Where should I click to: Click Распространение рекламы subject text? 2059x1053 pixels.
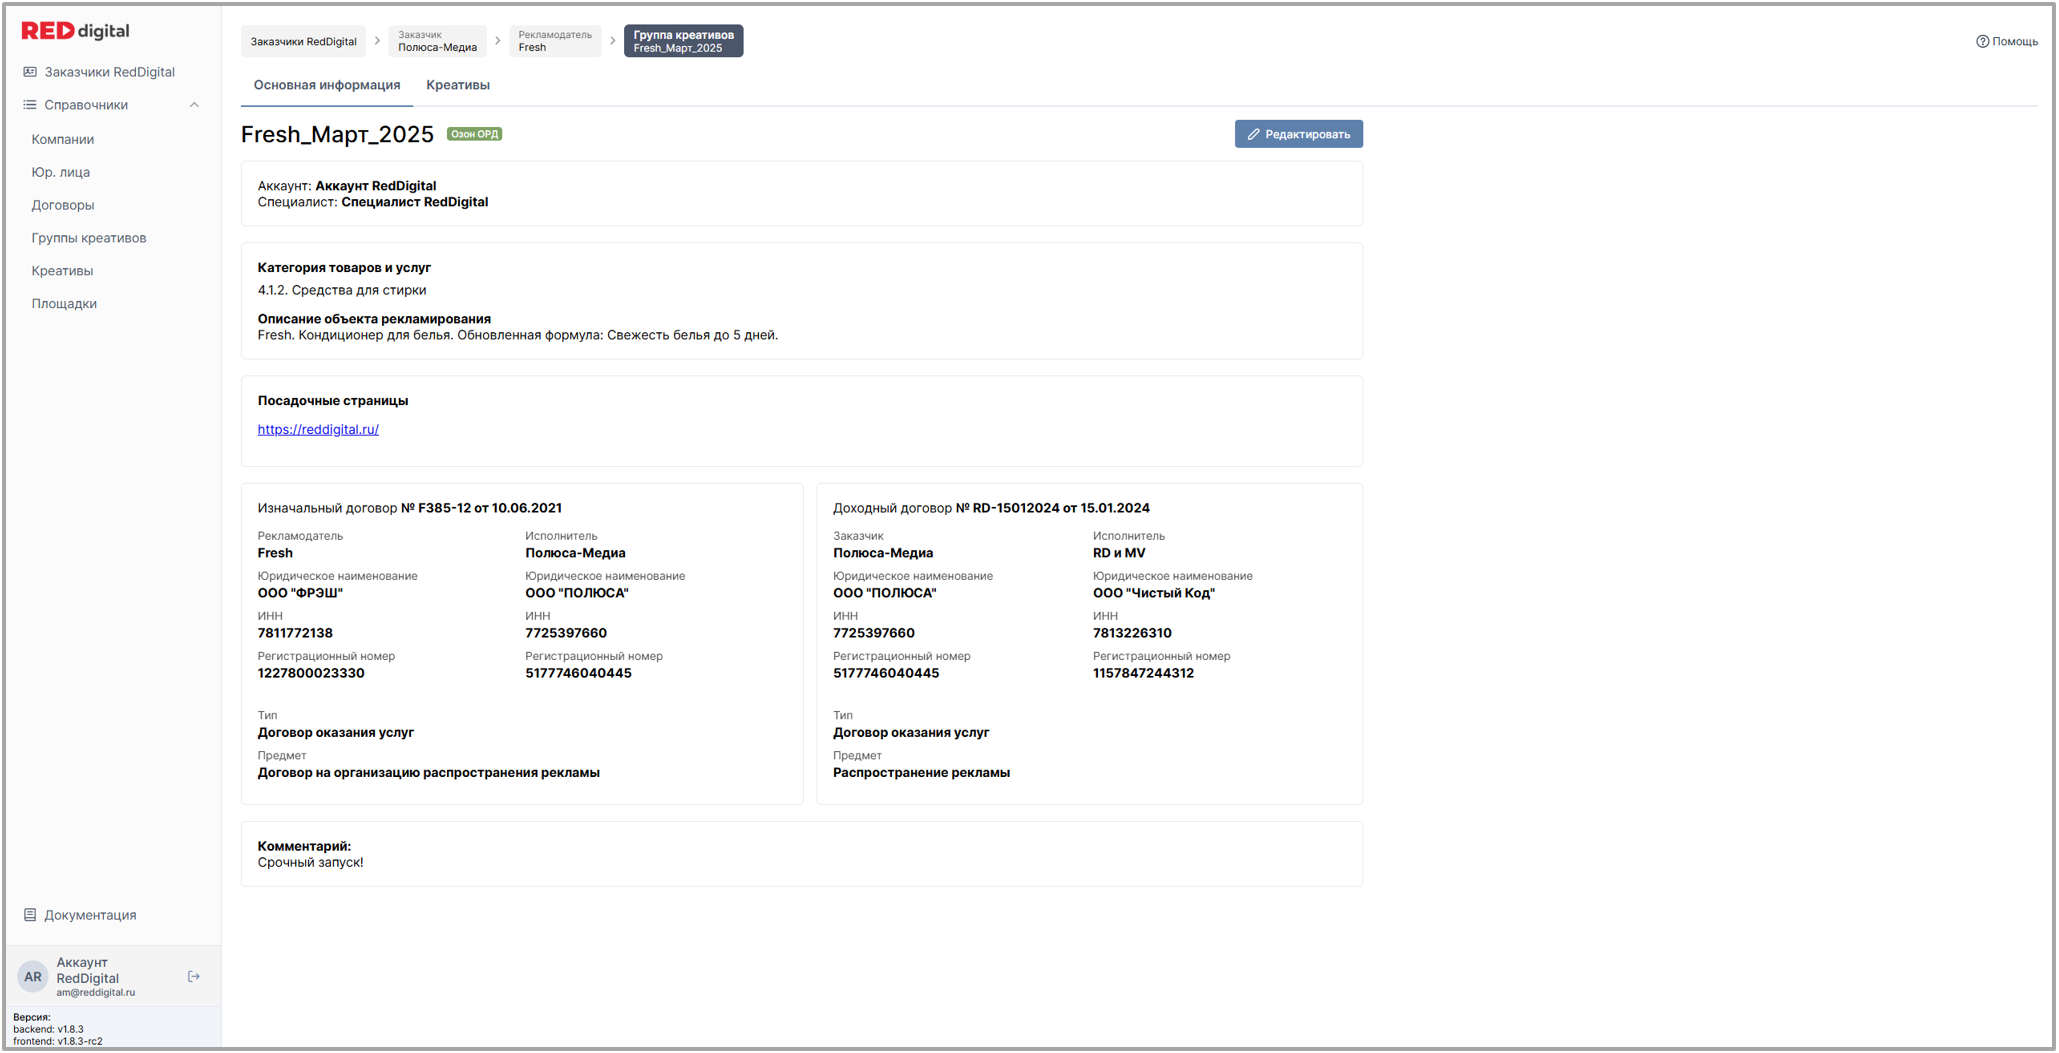(921, 773)
